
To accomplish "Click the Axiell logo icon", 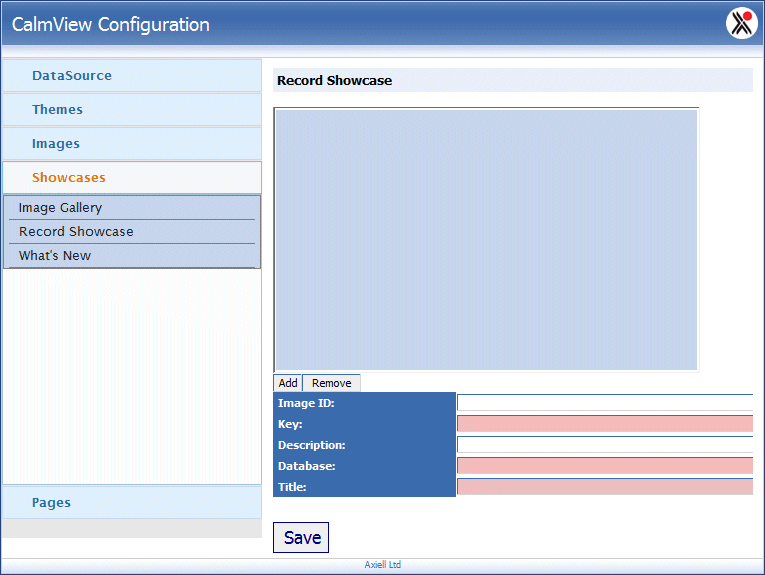I will click(741, 23).
